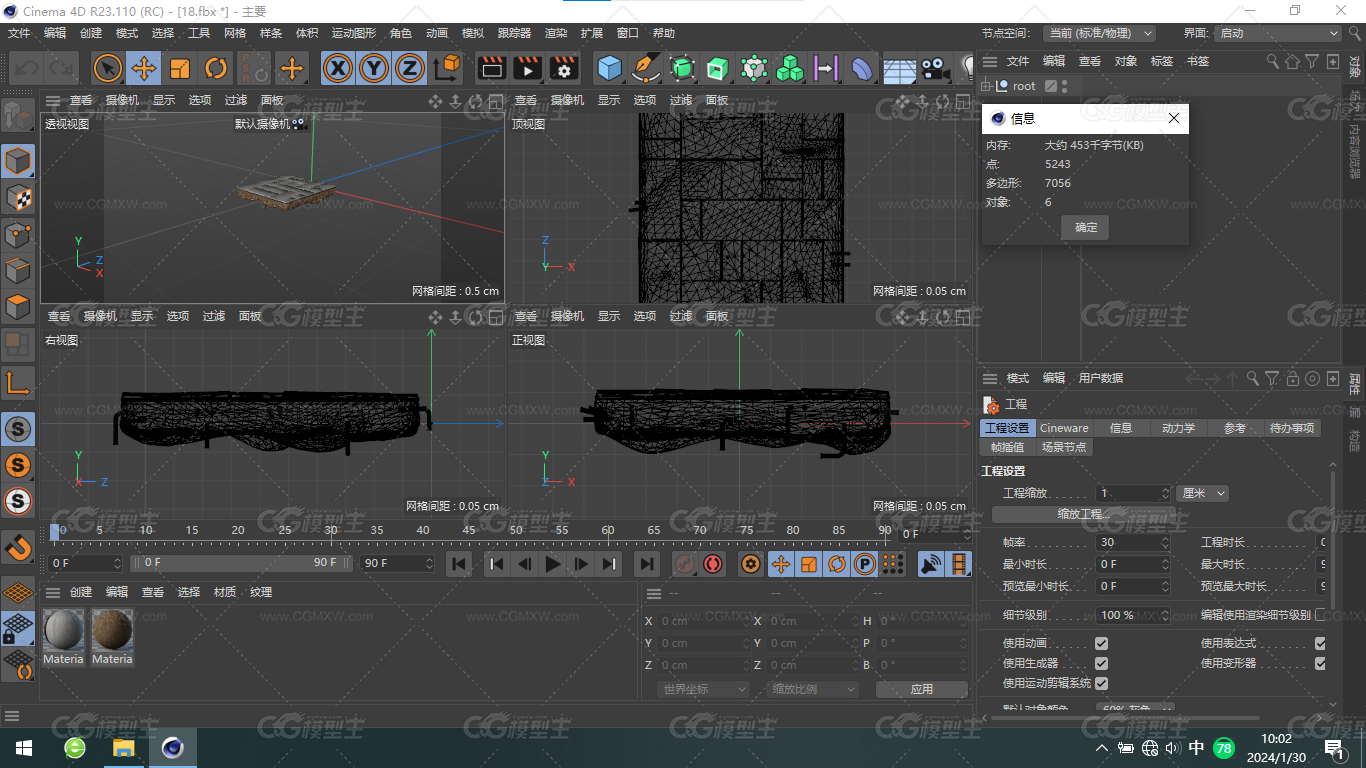The width and height of the screenshot is (1366, 768).
Task: Render the current view clapperboard icon
Action: (491, 68)
